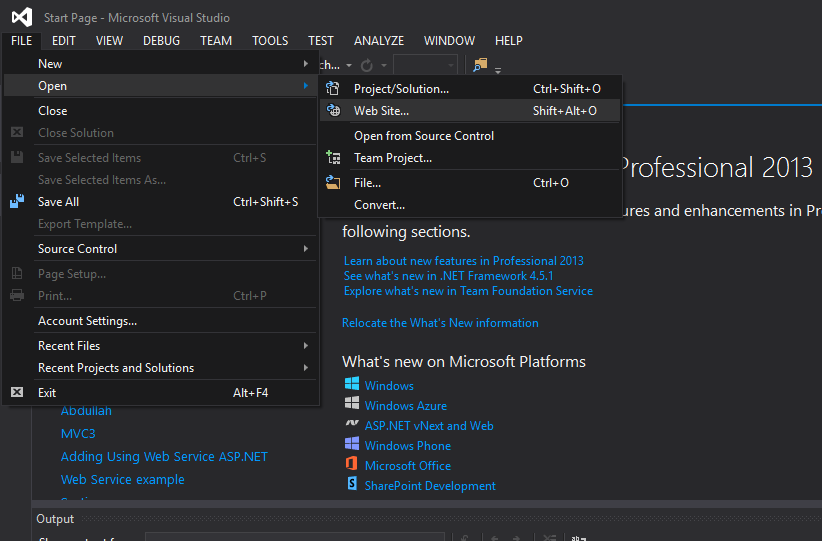Select Open in the File menu
This screenshot has height=541, width=822.
coord(160,85)
